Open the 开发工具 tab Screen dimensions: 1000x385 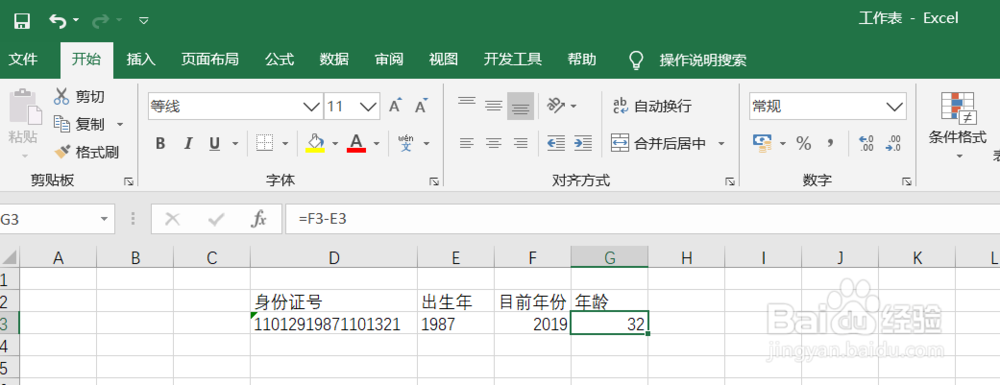(x=513, y=60)
